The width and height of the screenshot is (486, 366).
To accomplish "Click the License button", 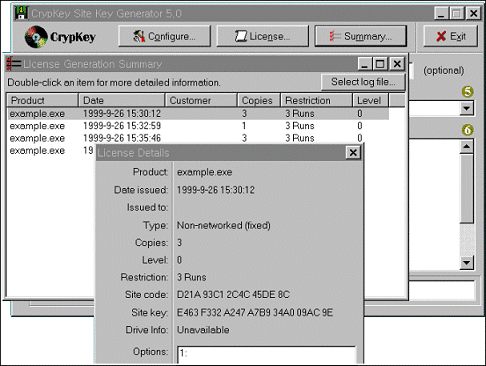I will (x=262, y=36).
